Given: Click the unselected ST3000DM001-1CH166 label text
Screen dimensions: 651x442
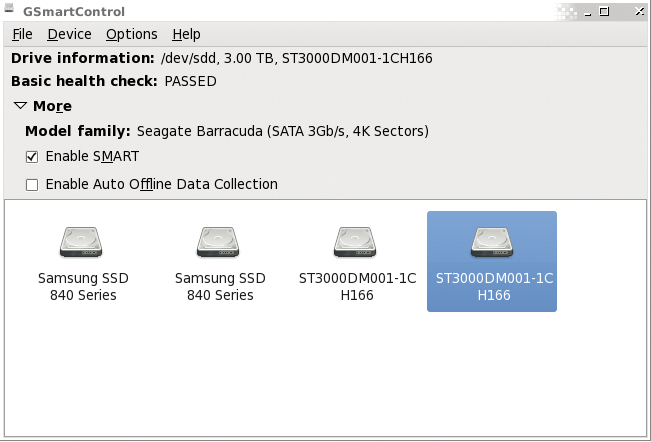Looking at the screenshot, I should tap(357, 286).
